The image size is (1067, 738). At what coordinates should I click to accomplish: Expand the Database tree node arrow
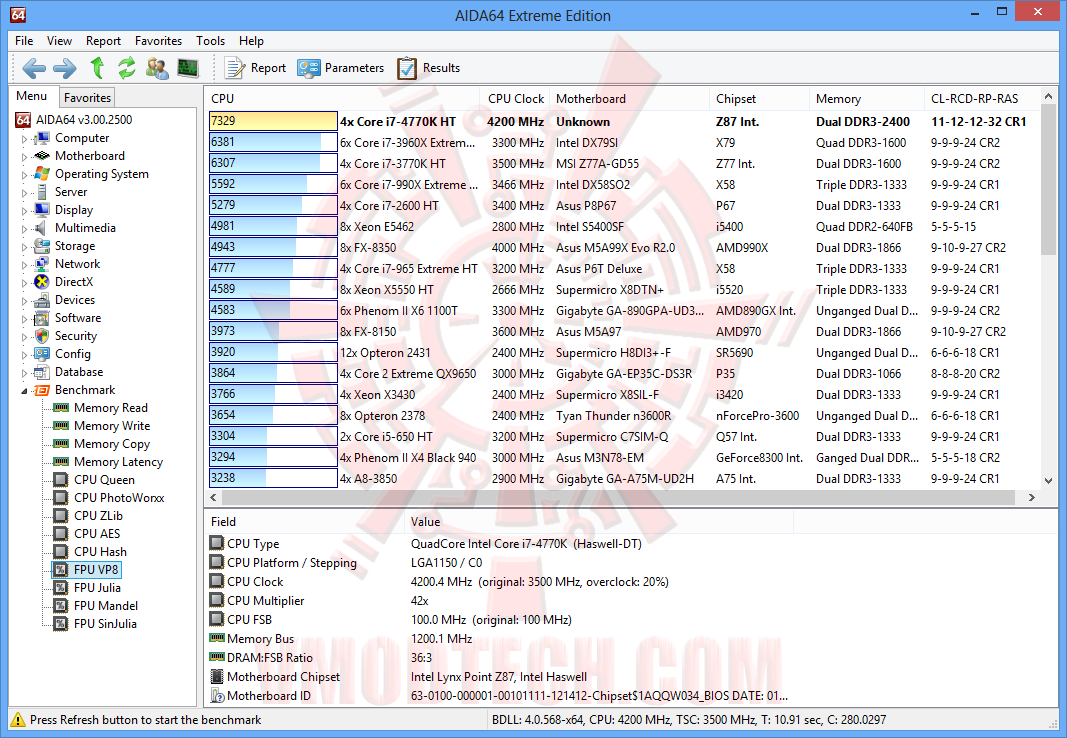tap(24, 373)
